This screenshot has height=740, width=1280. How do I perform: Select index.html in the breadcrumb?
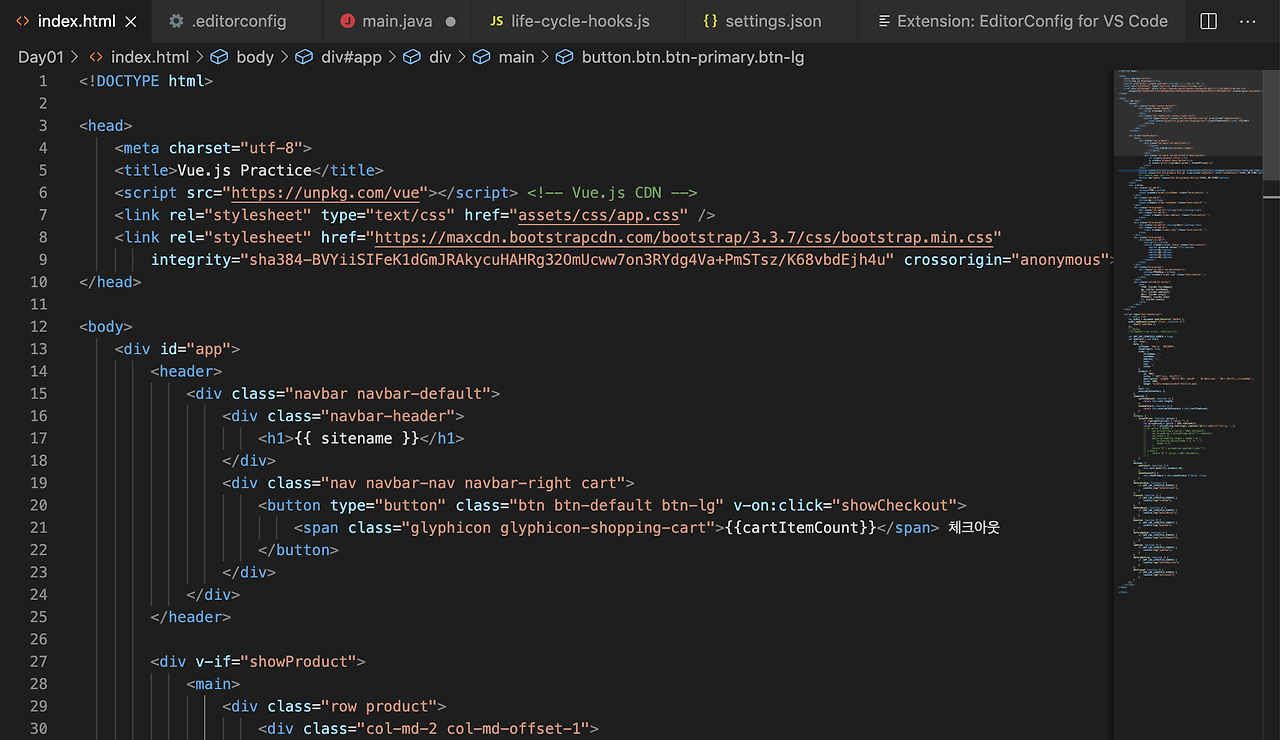(149, 57)
